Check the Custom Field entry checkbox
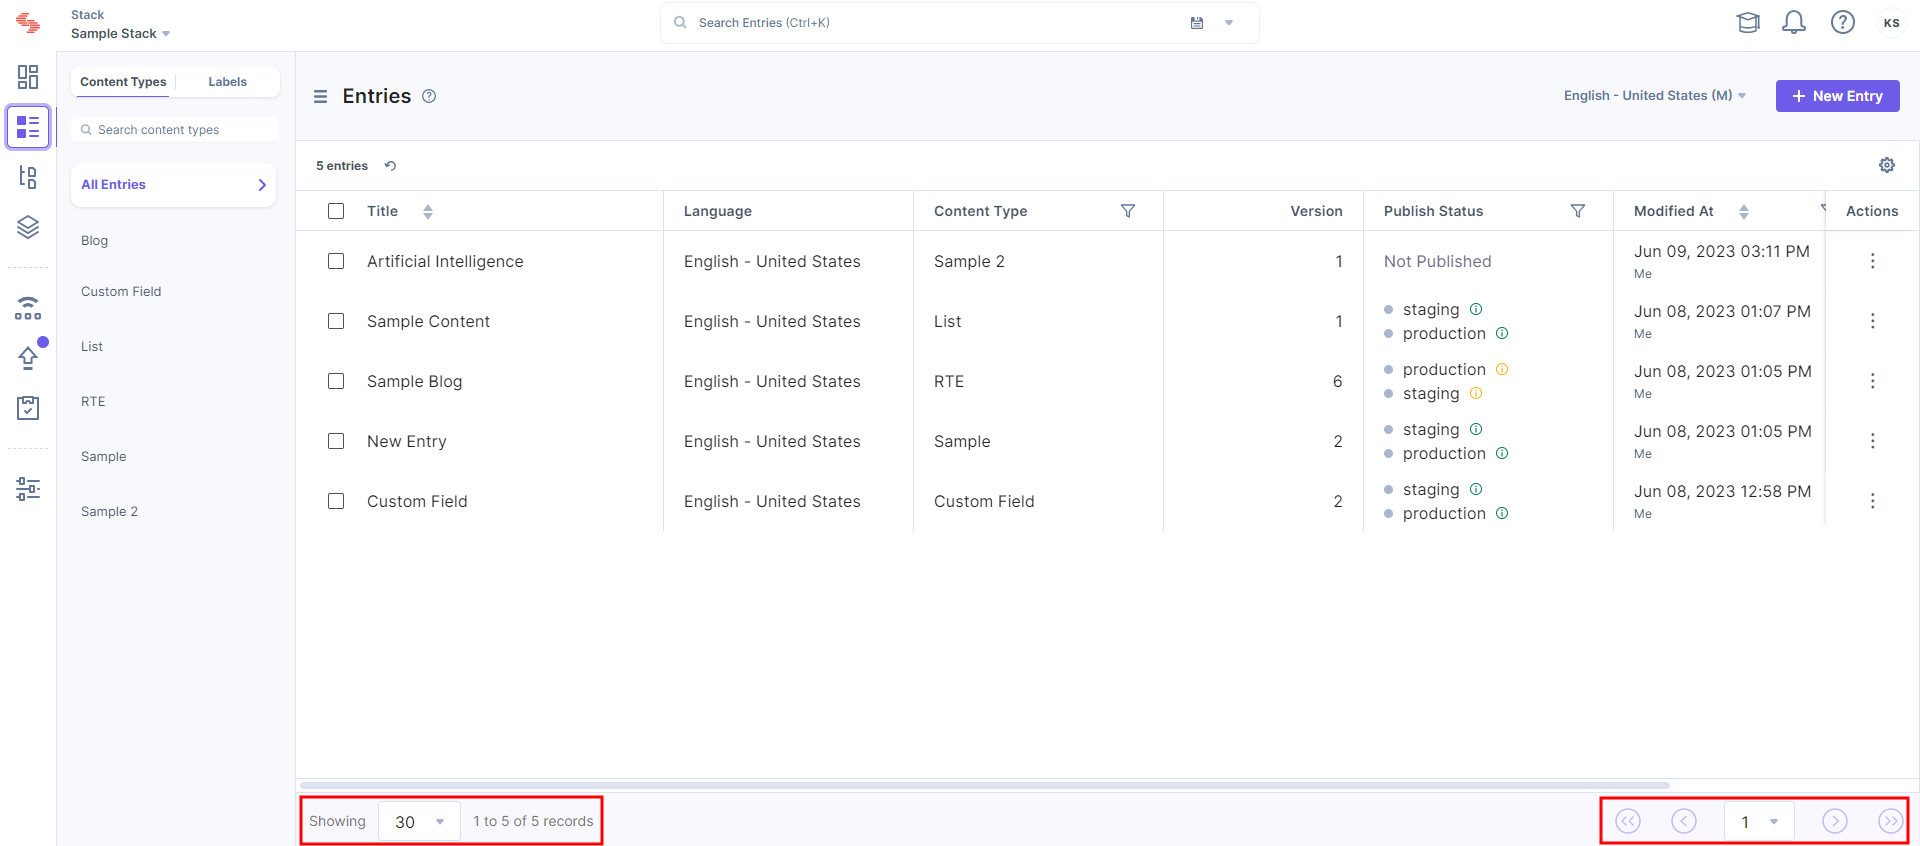Image resolution: width=1920 pixels, height=846 pixels. click(x=336, y=501)
